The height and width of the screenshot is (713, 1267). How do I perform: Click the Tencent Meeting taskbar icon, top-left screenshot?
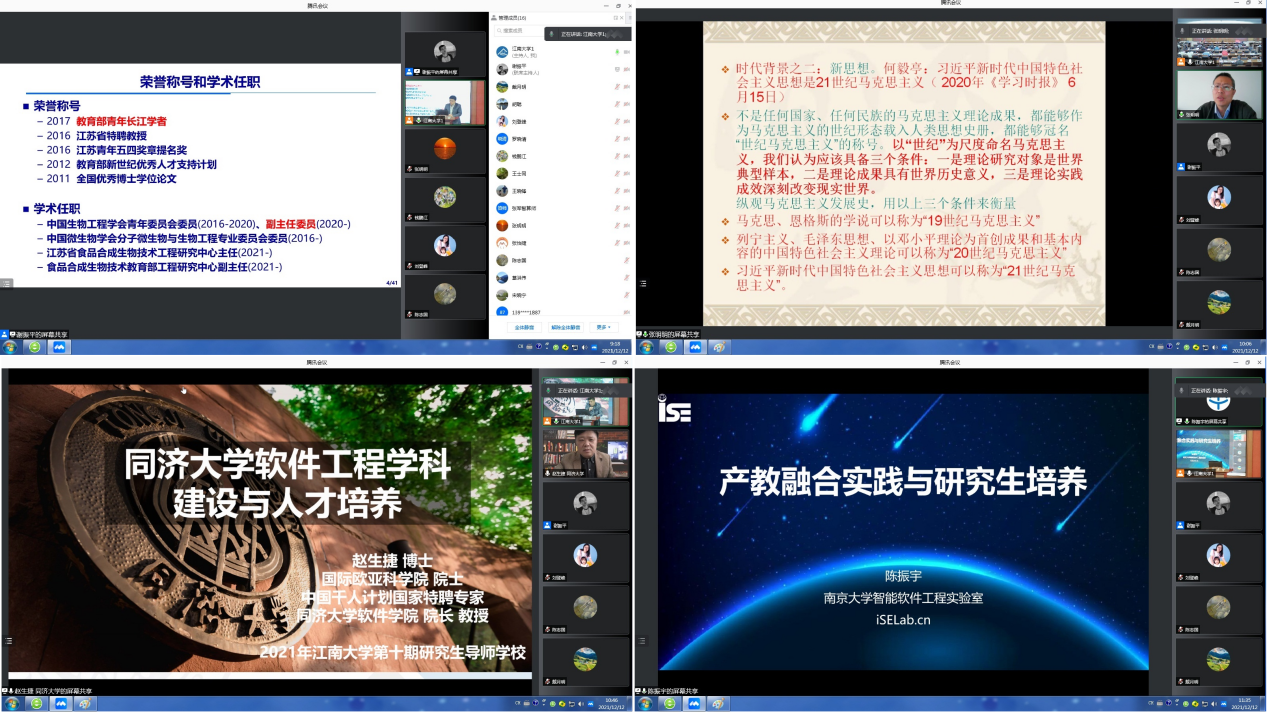click(x=60, y=347)
